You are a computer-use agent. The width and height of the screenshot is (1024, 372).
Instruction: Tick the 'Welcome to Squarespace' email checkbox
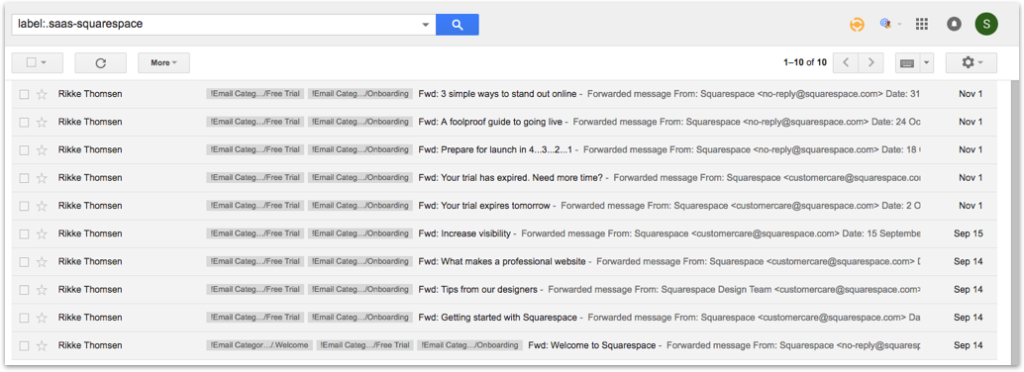point(24,345)
